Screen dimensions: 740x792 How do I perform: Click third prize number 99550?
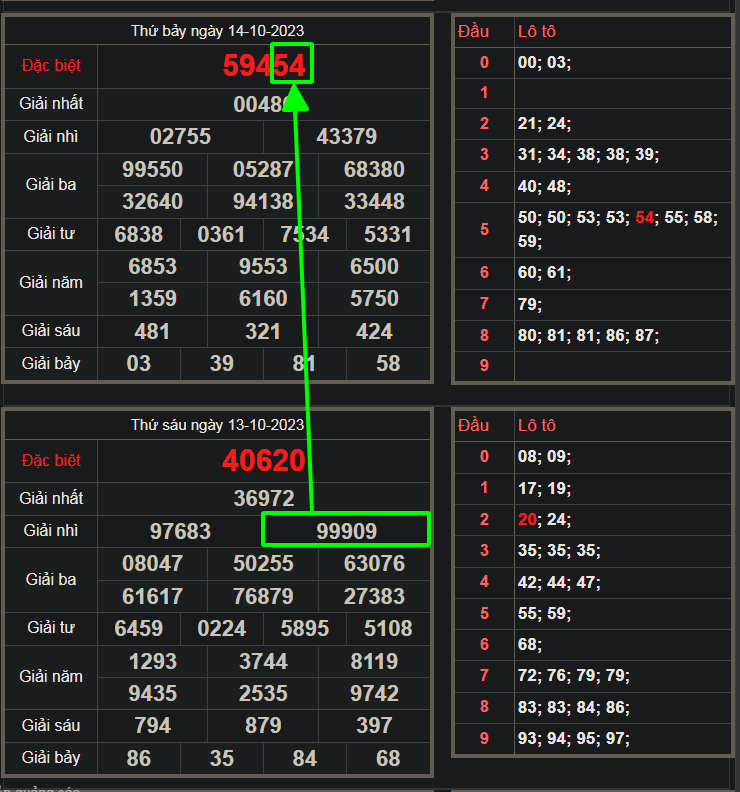coord(152,169)
